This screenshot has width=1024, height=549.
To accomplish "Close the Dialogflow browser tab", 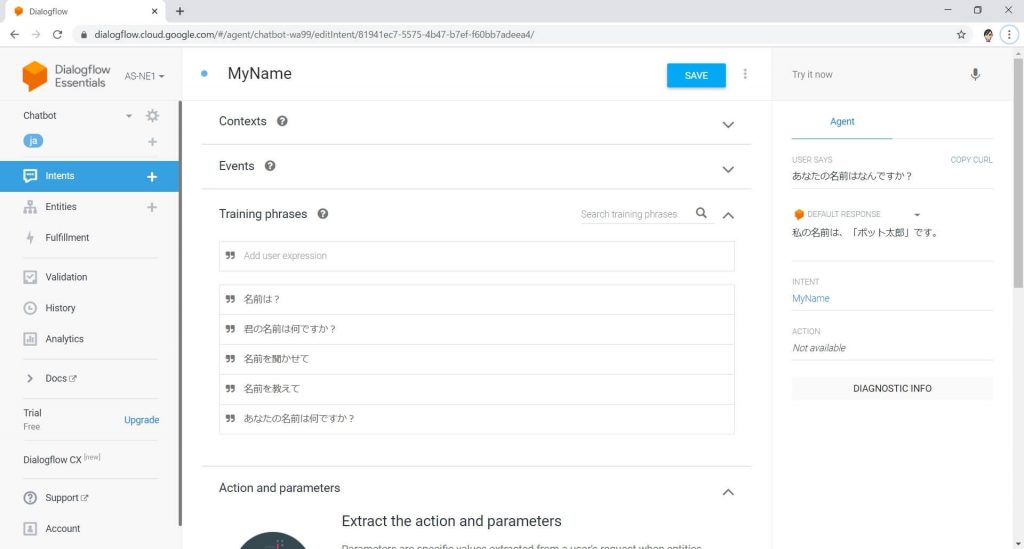I will click(154, 11).
